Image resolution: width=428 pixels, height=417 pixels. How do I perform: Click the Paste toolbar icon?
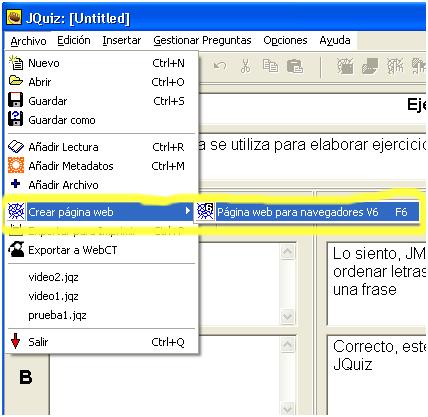[295, 66]
